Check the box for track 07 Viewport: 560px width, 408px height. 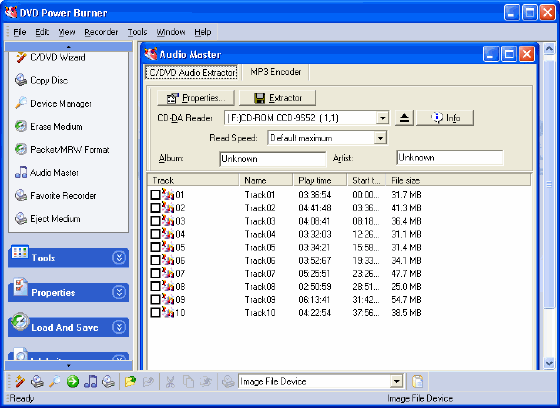click(155, 273)
